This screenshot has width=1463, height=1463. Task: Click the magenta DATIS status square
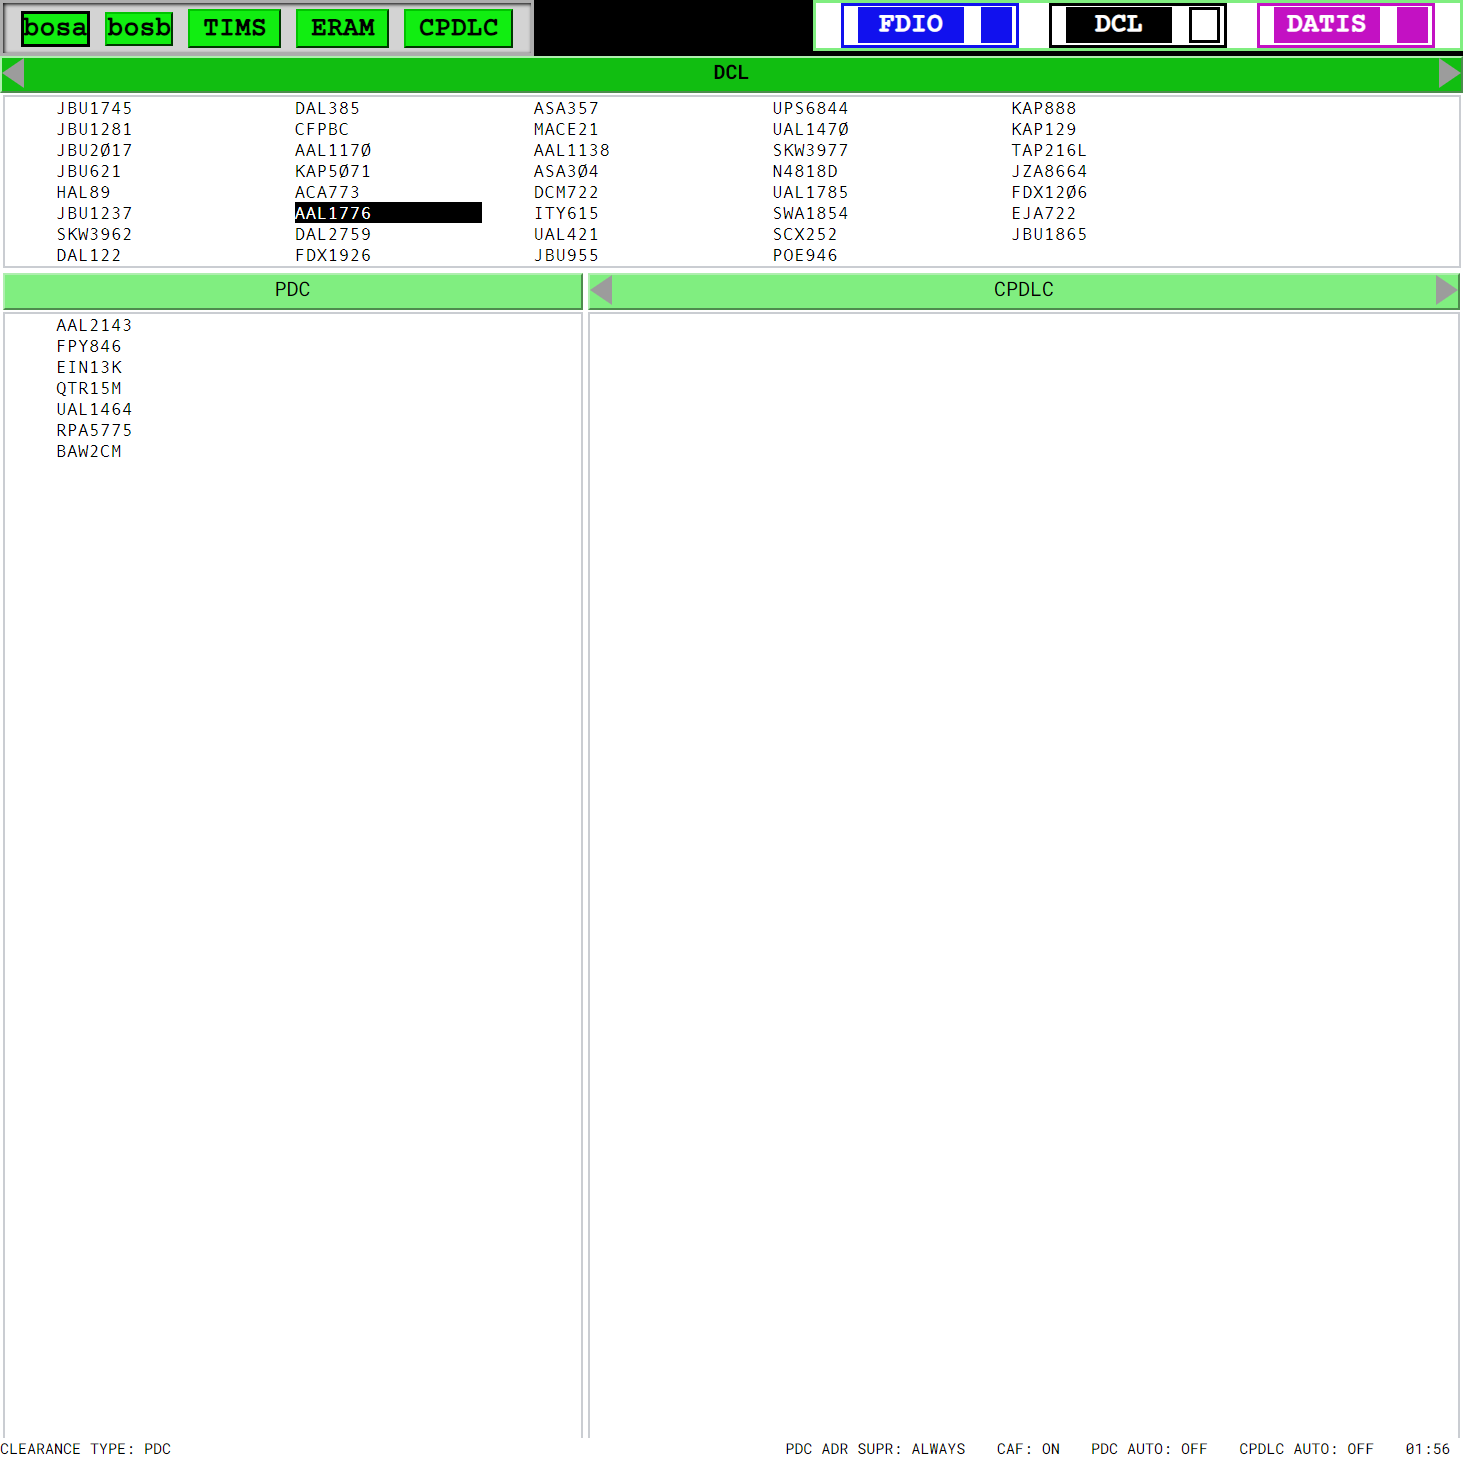coord(1413,25)
